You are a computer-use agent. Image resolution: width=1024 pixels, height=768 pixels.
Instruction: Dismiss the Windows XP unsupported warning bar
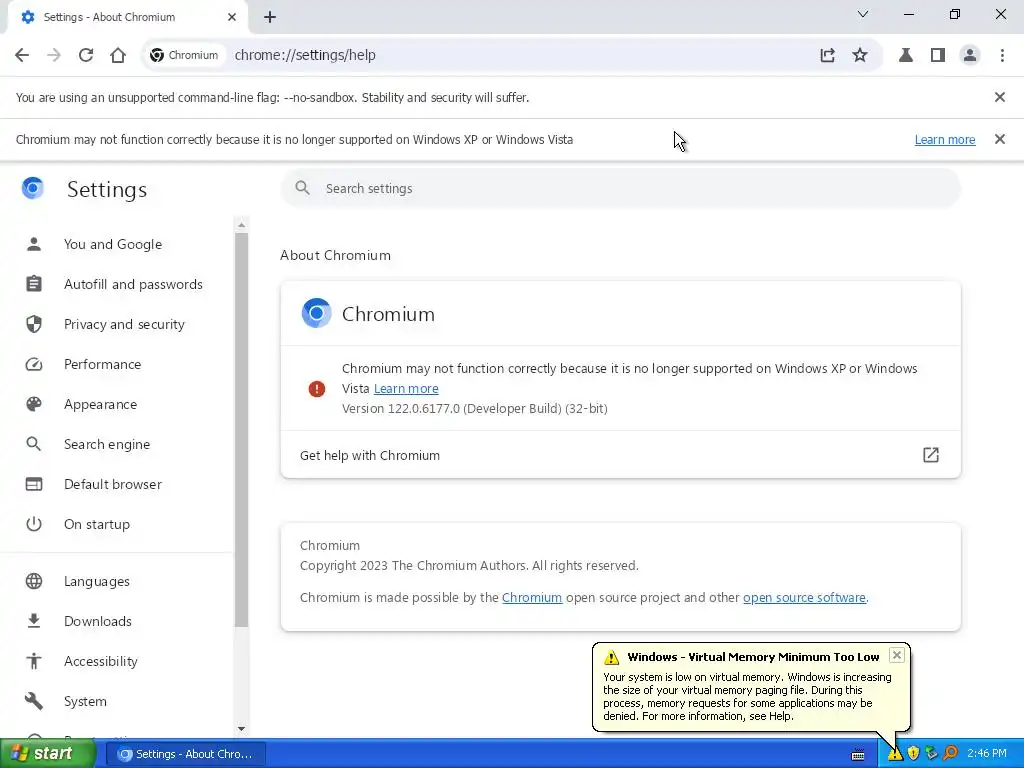(x=999, y=139)
